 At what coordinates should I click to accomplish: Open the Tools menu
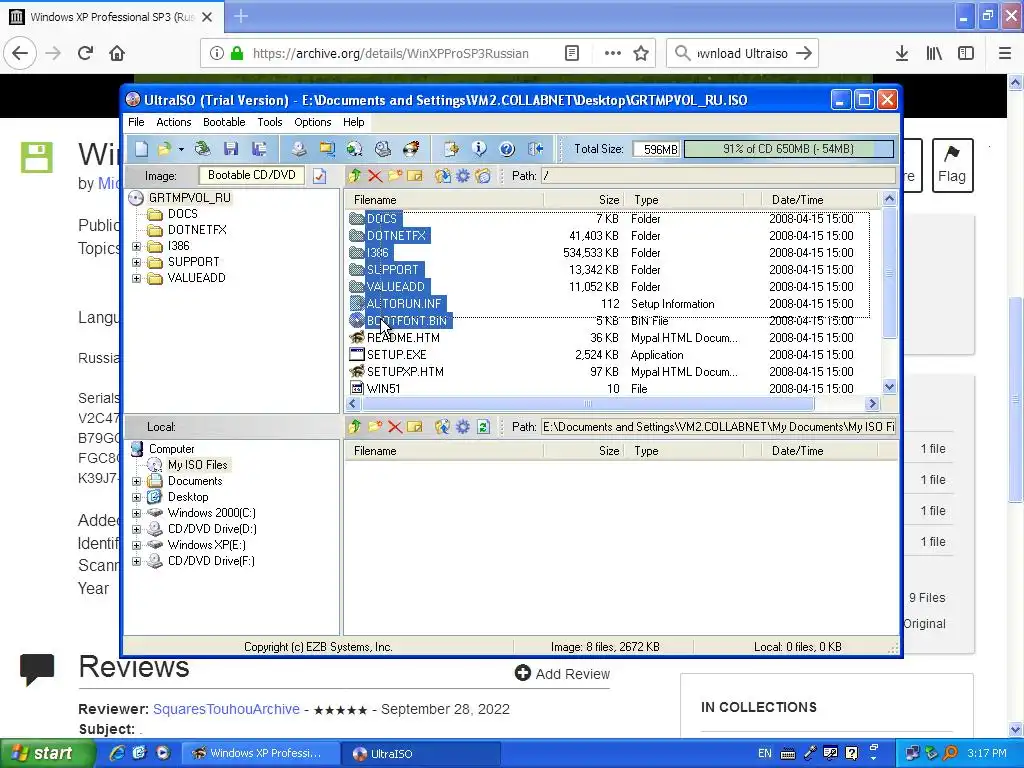point(270,122)
